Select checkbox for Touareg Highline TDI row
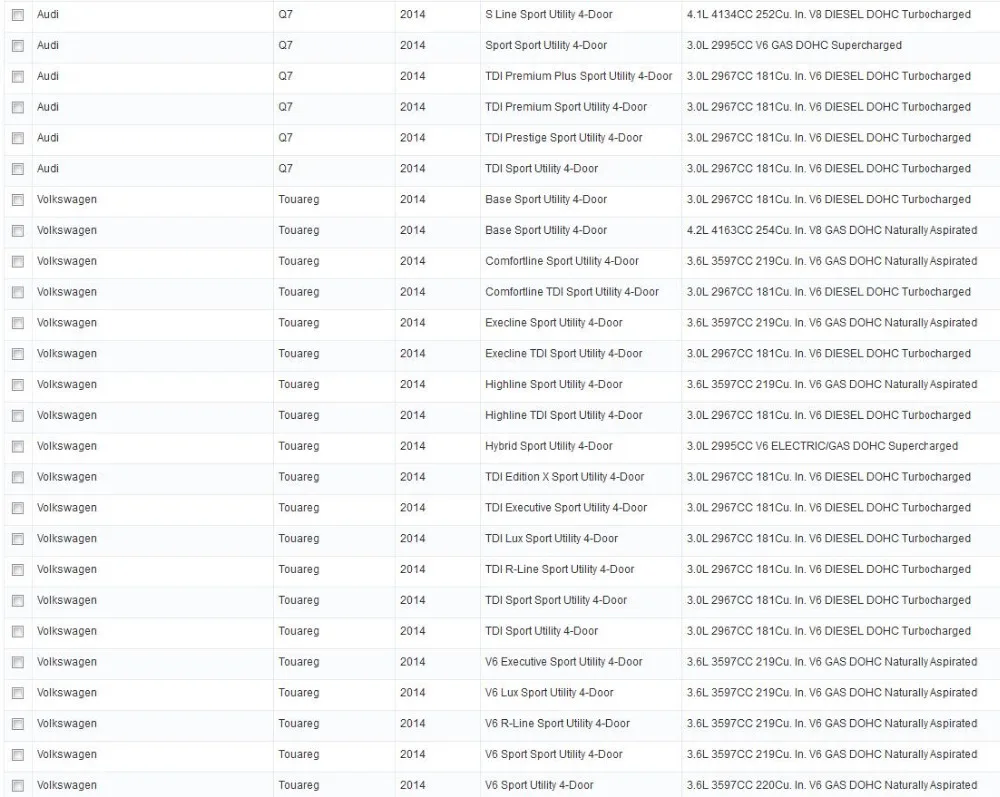This screenshot has width=1000, height=797. click(18, 416)
